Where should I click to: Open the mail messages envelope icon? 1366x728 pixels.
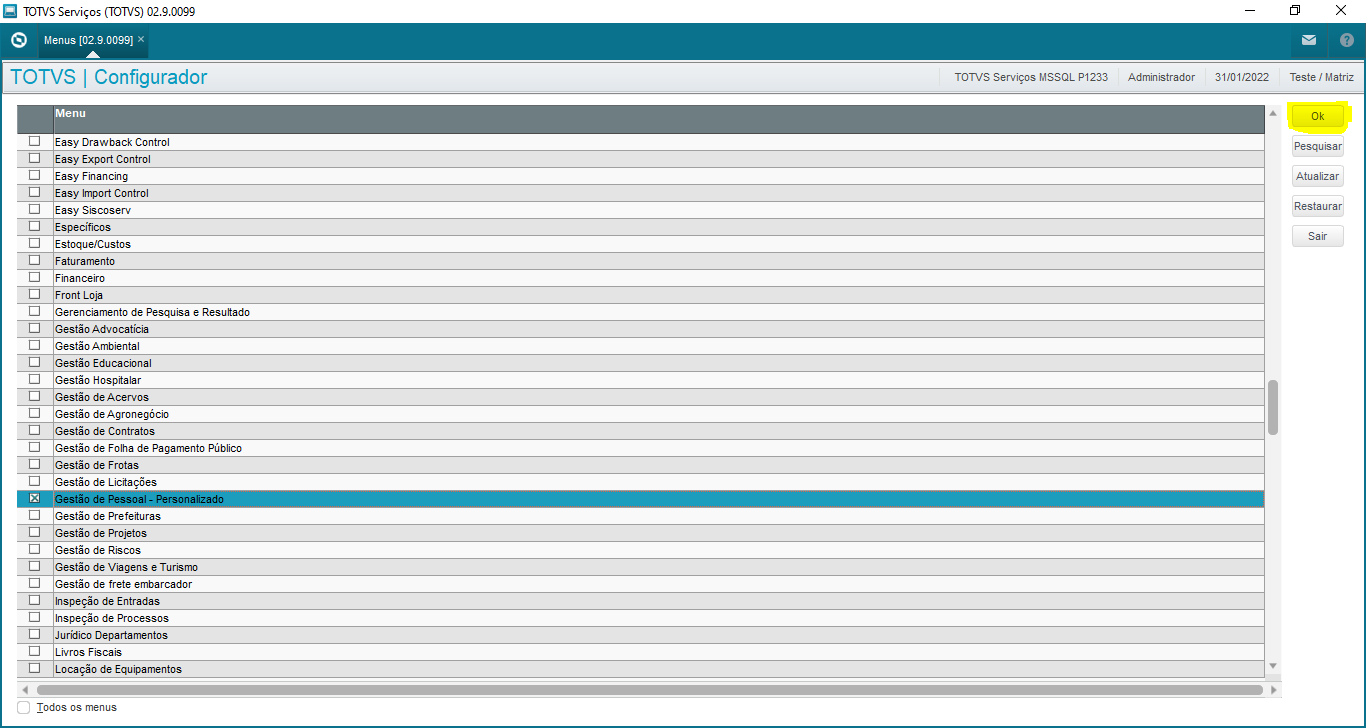click(1309, 40)
